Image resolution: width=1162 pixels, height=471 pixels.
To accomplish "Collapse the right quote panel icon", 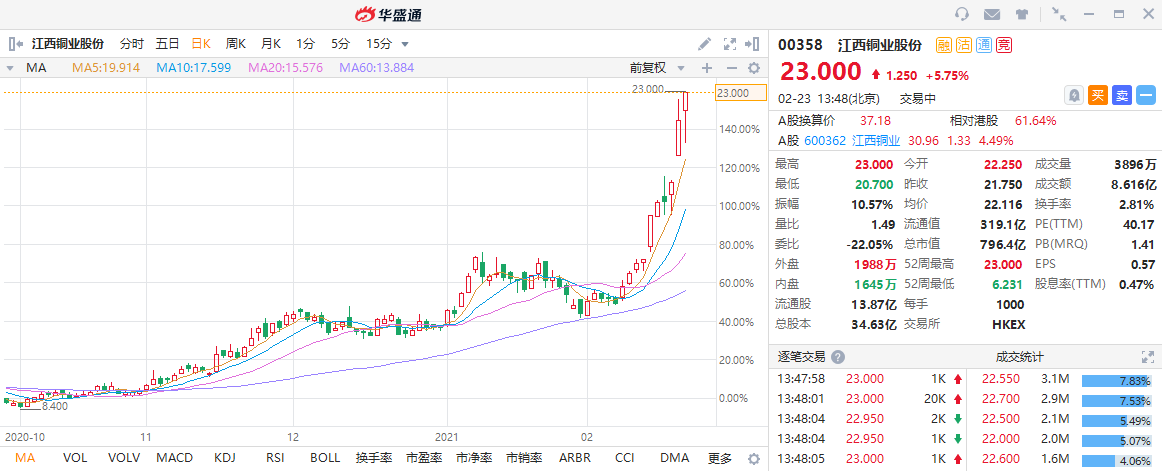I will click(x=752, y=44).
